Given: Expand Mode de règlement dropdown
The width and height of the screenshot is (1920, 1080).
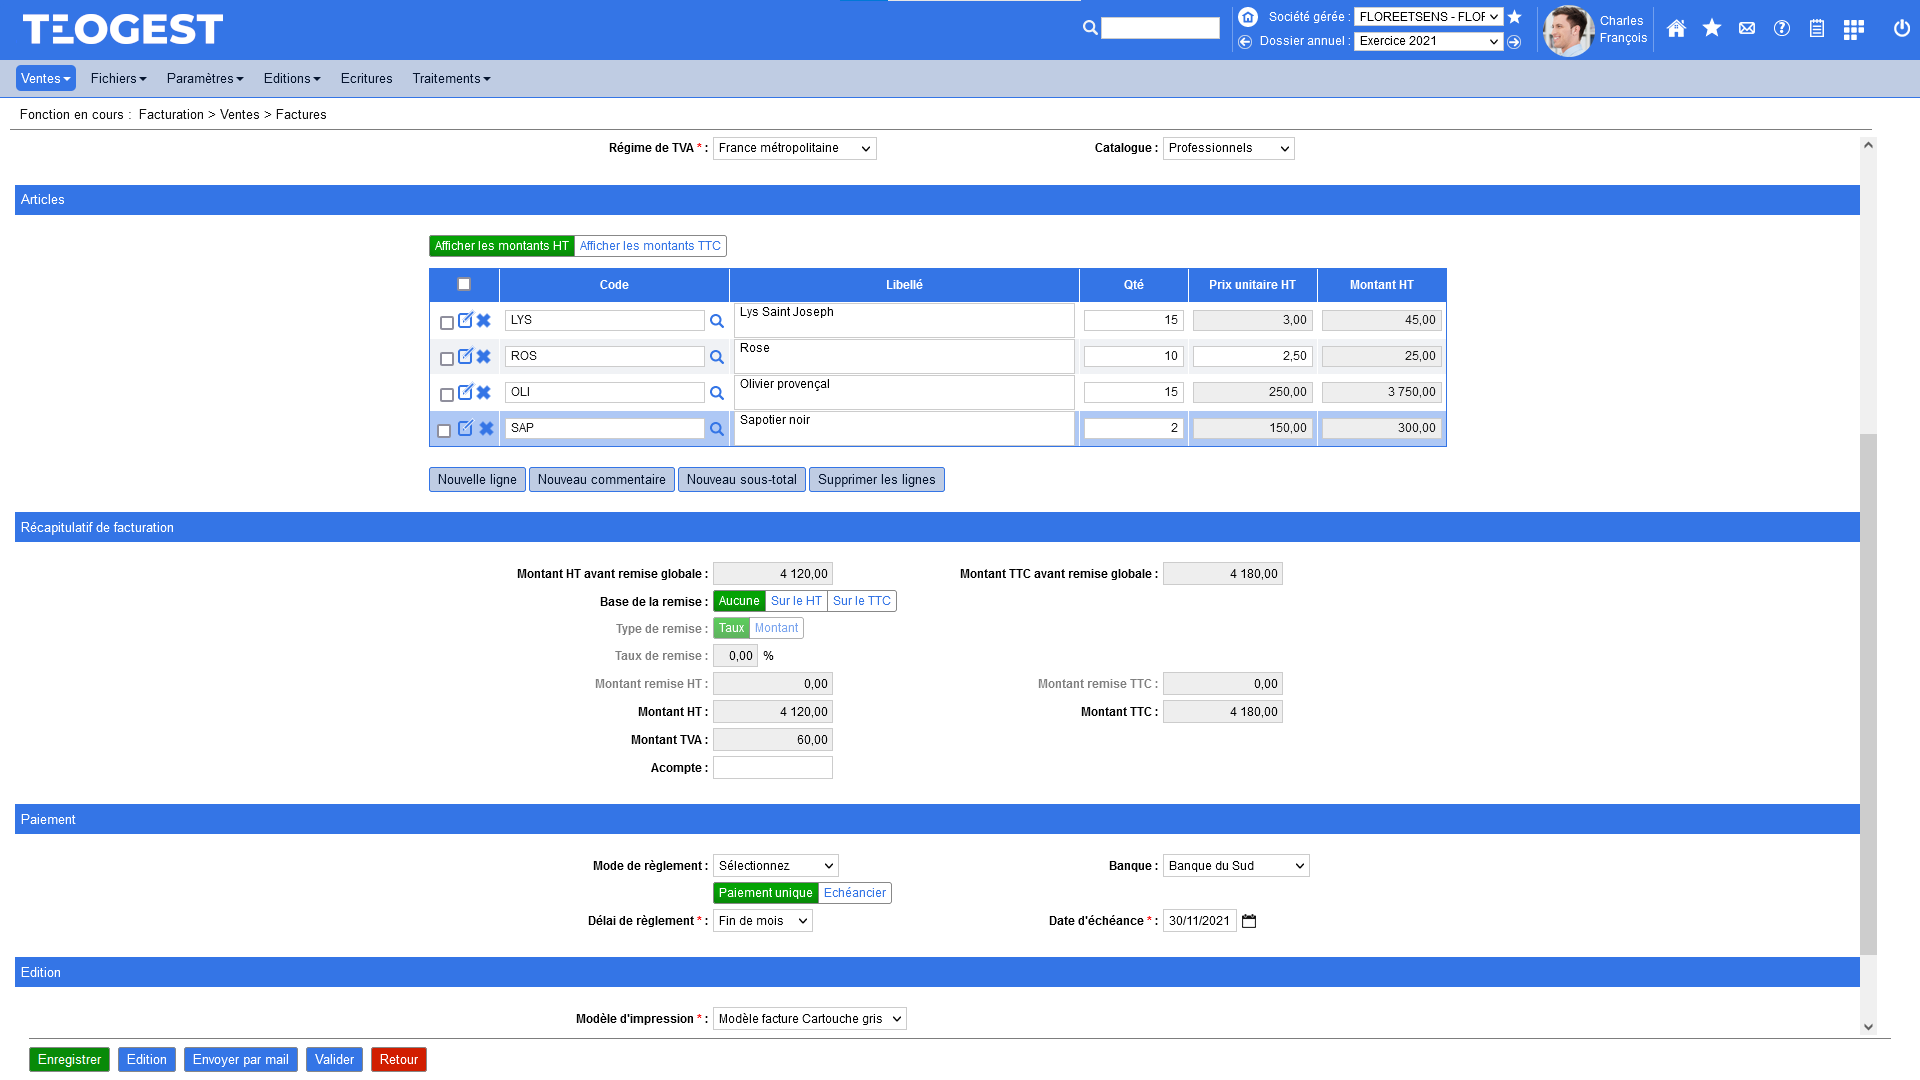Looking at the screenshot, I should coord(775,866).
